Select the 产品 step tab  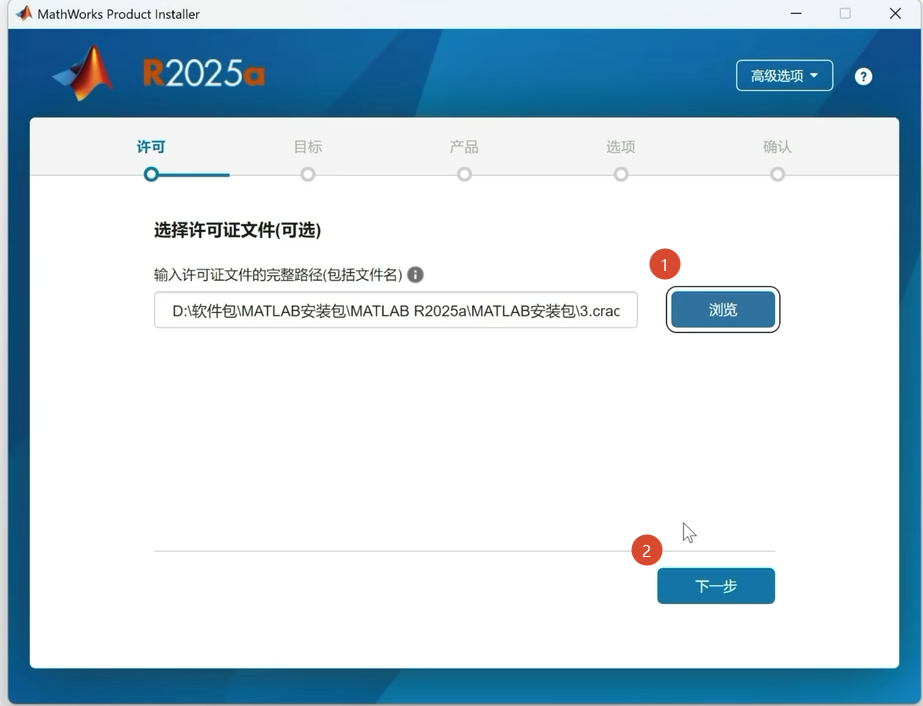tap(464, 147)
